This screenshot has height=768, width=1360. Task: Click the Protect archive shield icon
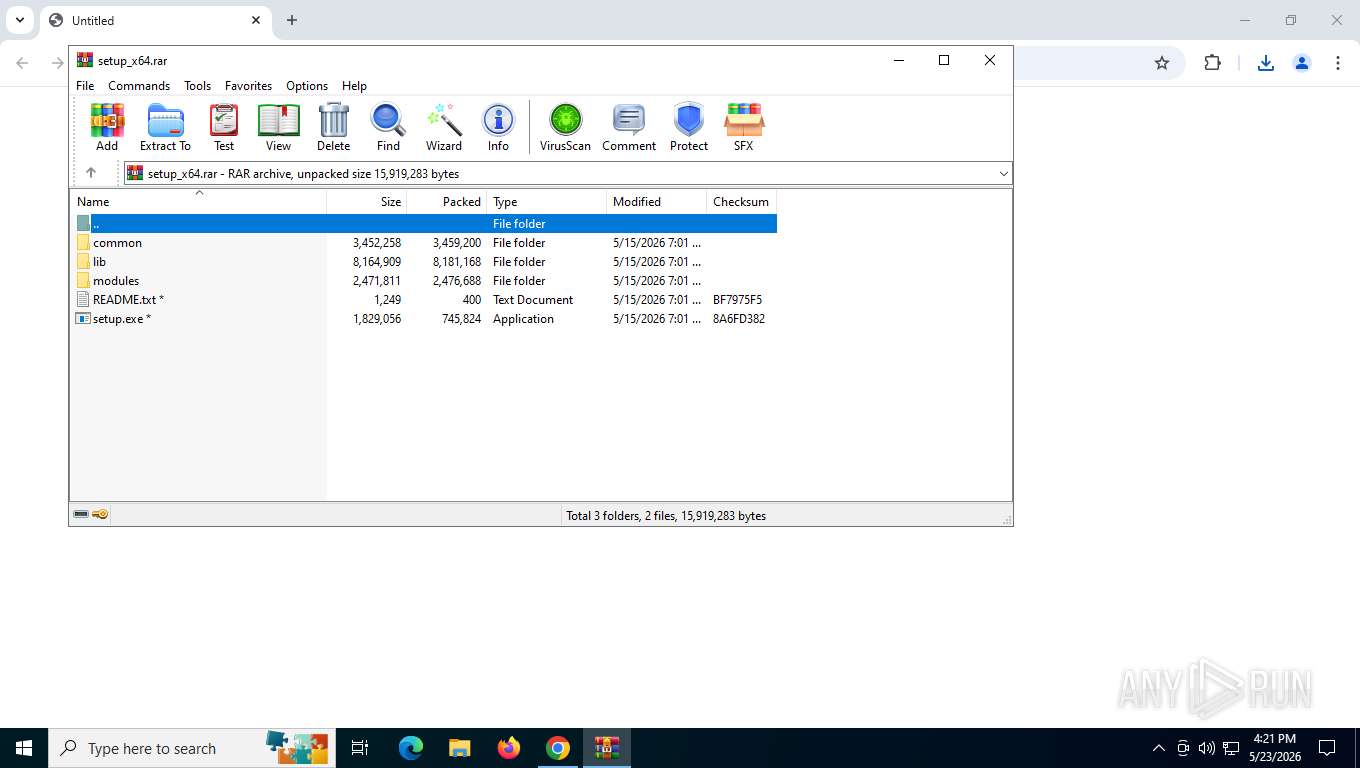click(x=689, y=127)
